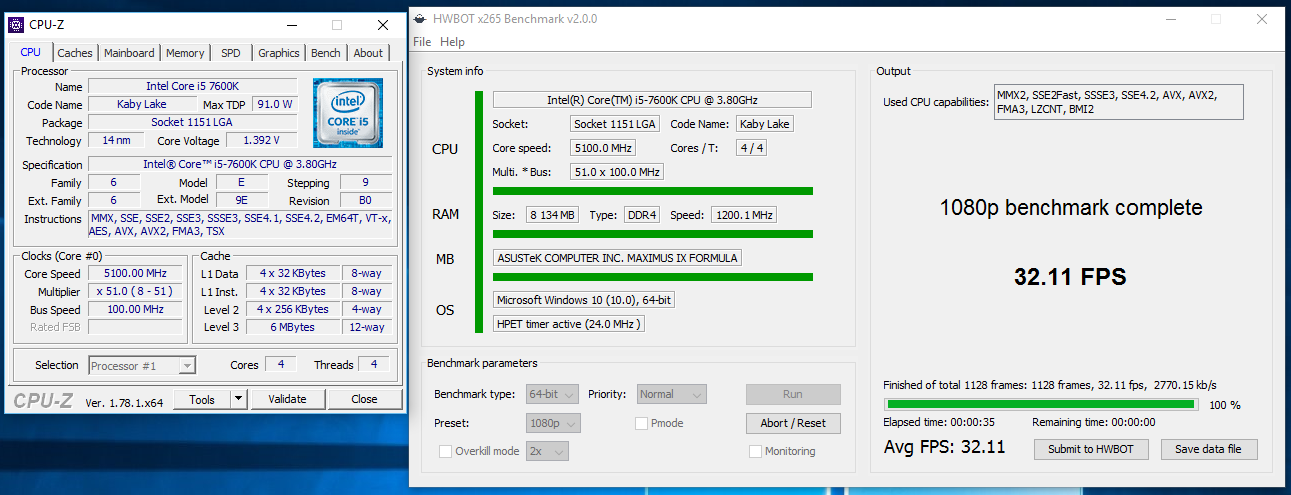
Task: Open the File menu in HWBOT x265
Action: 422,42
